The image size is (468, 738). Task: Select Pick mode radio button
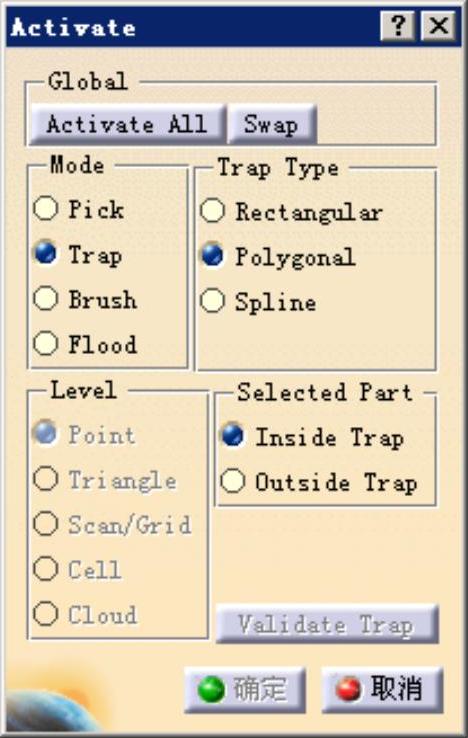coord(46,208)
